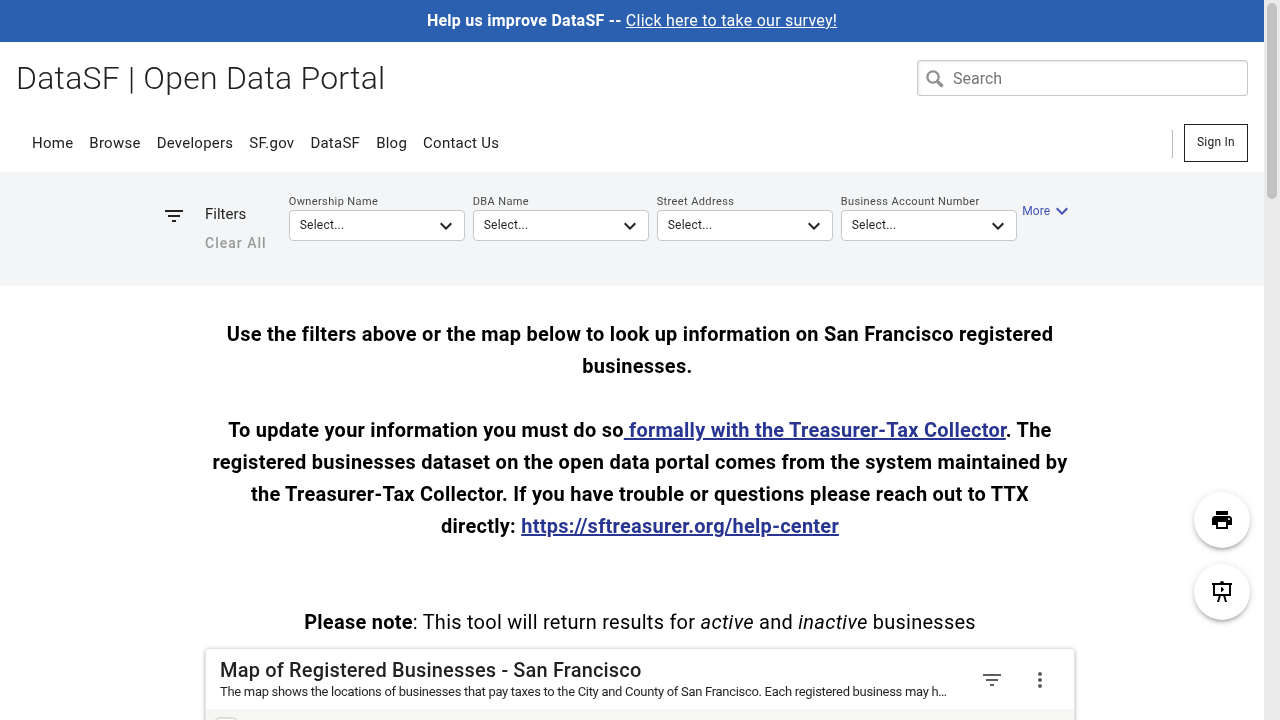Open map card three-dot menu
Image resolution: width=1280 pixels, height=720 pixels.
[x=1040, y=680]
